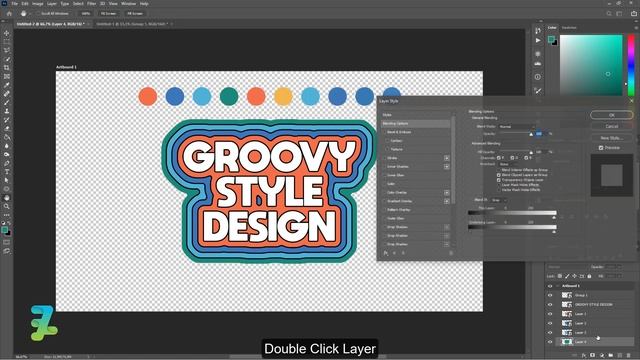The height and width of the screenshot is (360, 640).
Task: Open the Hand tool preset dropdown arrow
Action: click(30, 13)
